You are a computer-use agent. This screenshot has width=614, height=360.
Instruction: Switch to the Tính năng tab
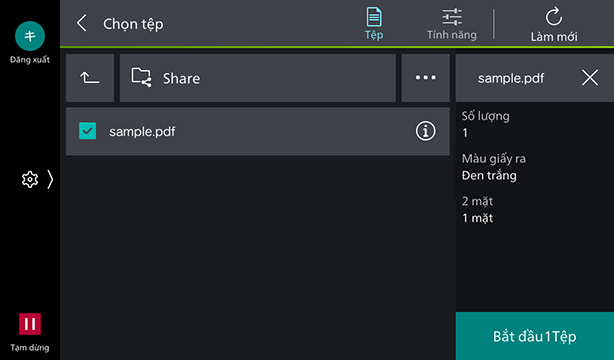pos(451,24)
